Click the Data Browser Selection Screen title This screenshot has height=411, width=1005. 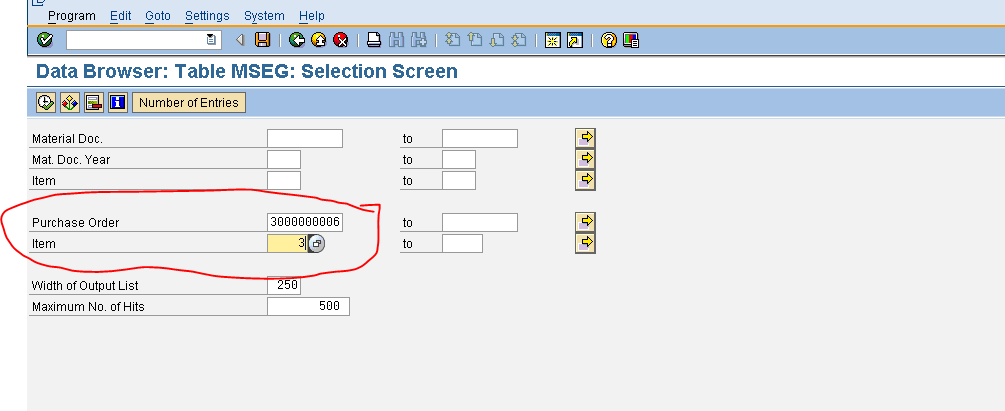point(247,71)
